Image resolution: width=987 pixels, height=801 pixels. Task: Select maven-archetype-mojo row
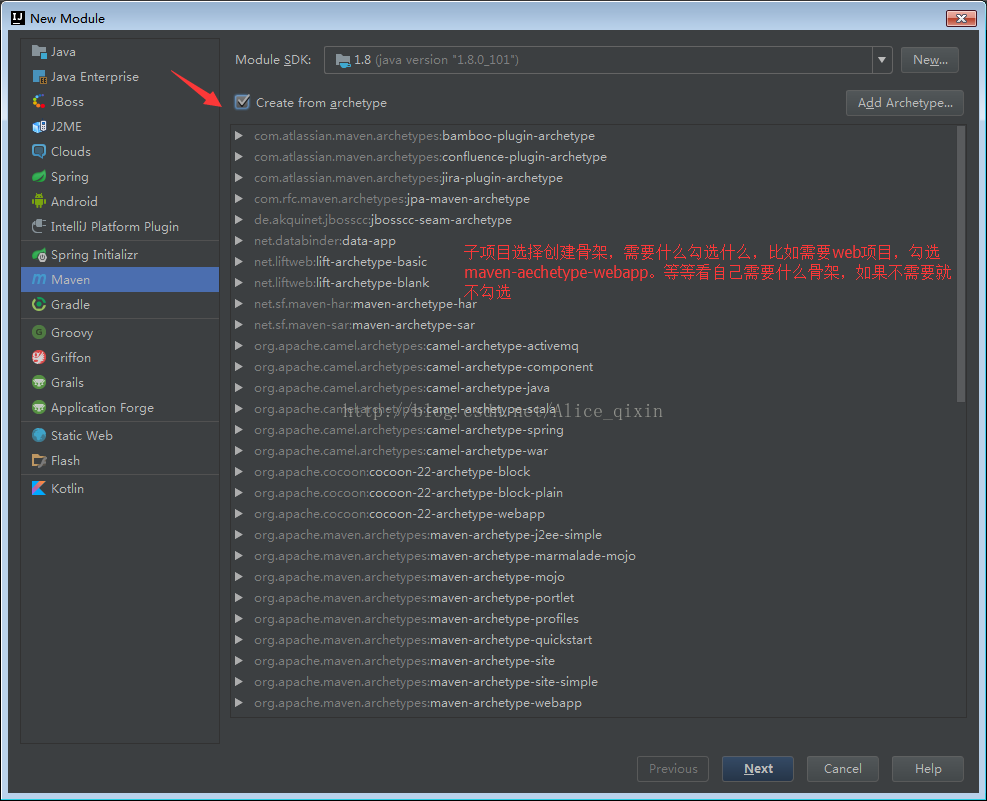pyautogui.click(x=593, y=577)
